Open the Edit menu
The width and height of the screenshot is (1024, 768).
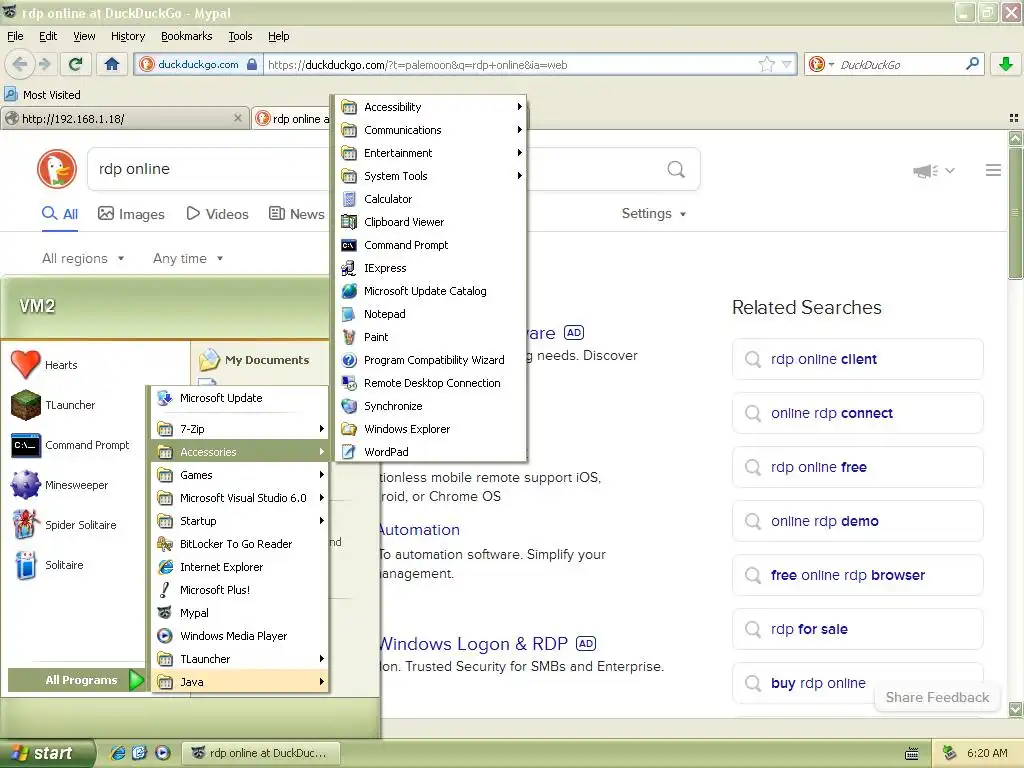pyautogui.click(x=48, y=36)
